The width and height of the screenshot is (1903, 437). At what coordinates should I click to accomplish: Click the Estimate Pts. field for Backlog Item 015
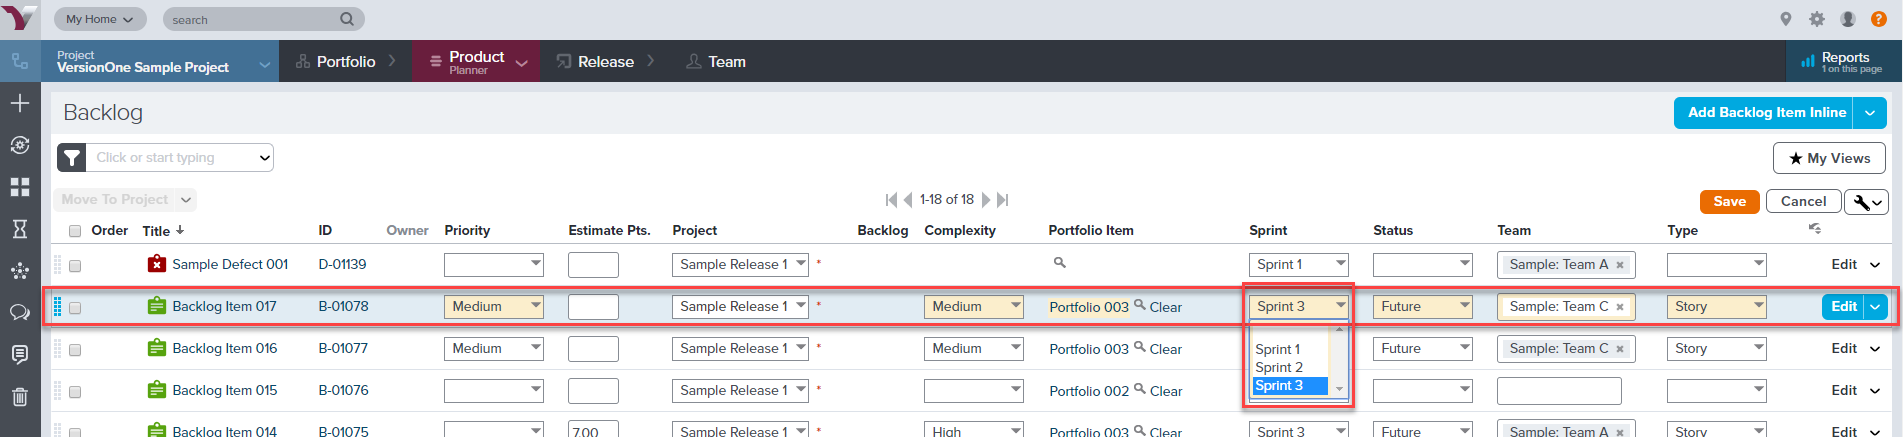pyautogui.click(x=593, y=391)
